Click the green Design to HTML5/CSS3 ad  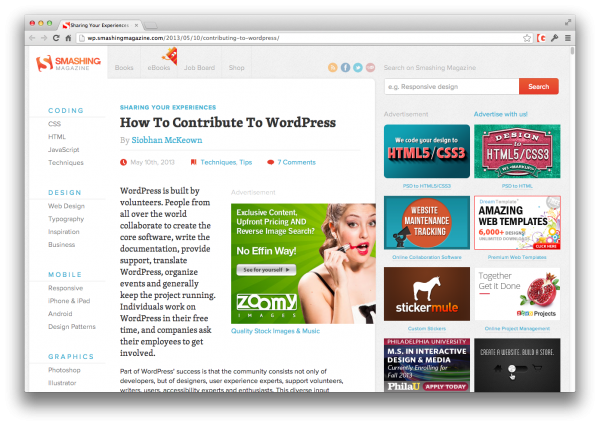coord(517,151)
